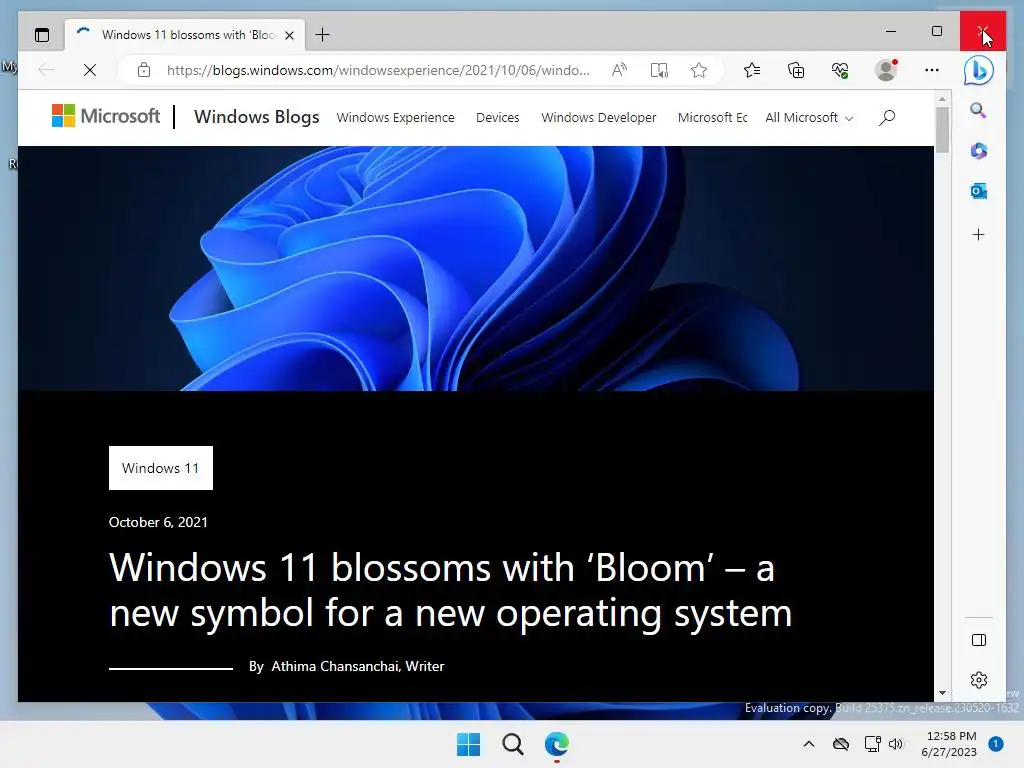Stop loading the page
The image size is (1024, 768).
[x=90, y=70]
